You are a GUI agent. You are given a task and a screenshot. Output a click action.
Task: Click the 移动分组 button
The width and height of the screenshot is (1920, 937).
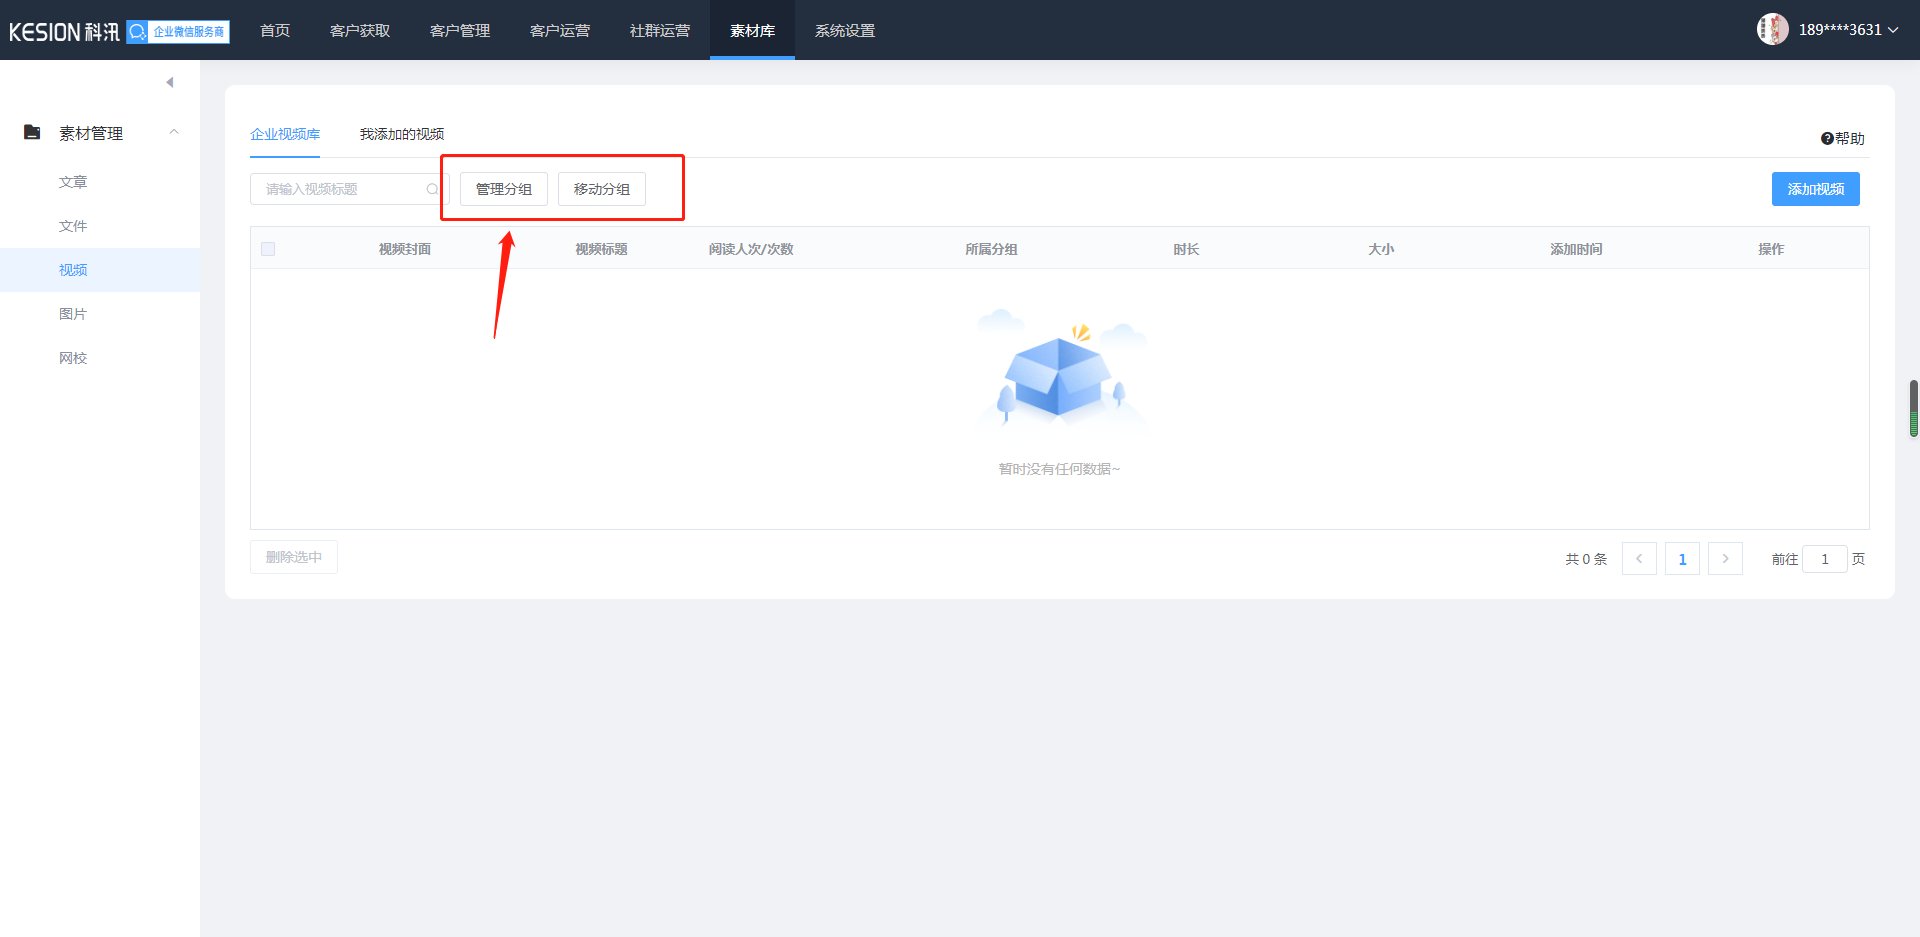602,189
